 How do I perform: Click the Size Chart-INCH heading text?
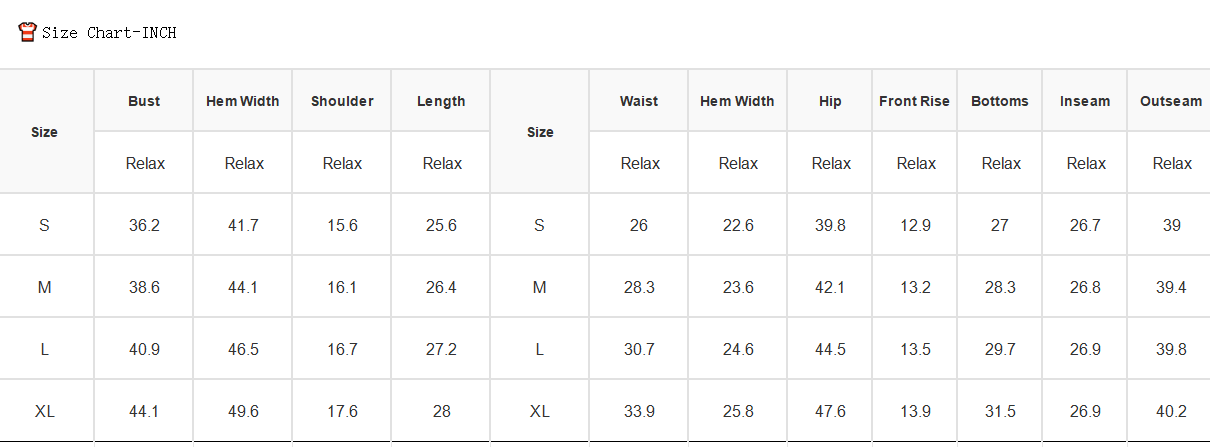click(x=109, y=33)
